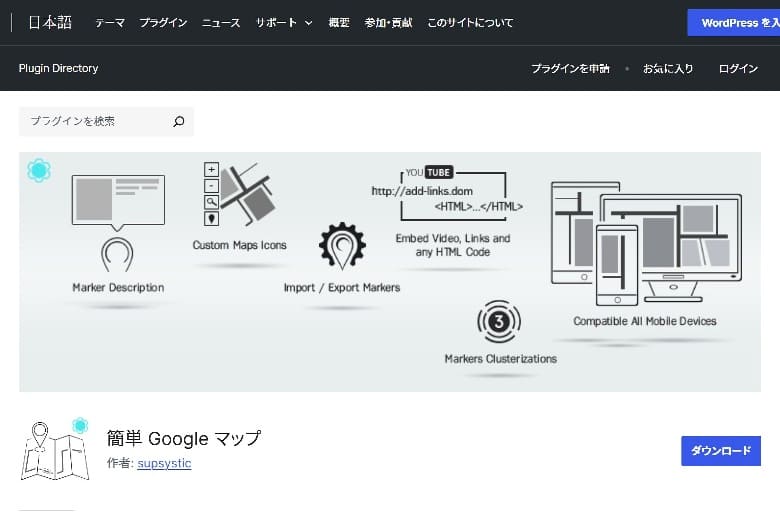Click the chevron next to サポート

[x=308, y=23]
